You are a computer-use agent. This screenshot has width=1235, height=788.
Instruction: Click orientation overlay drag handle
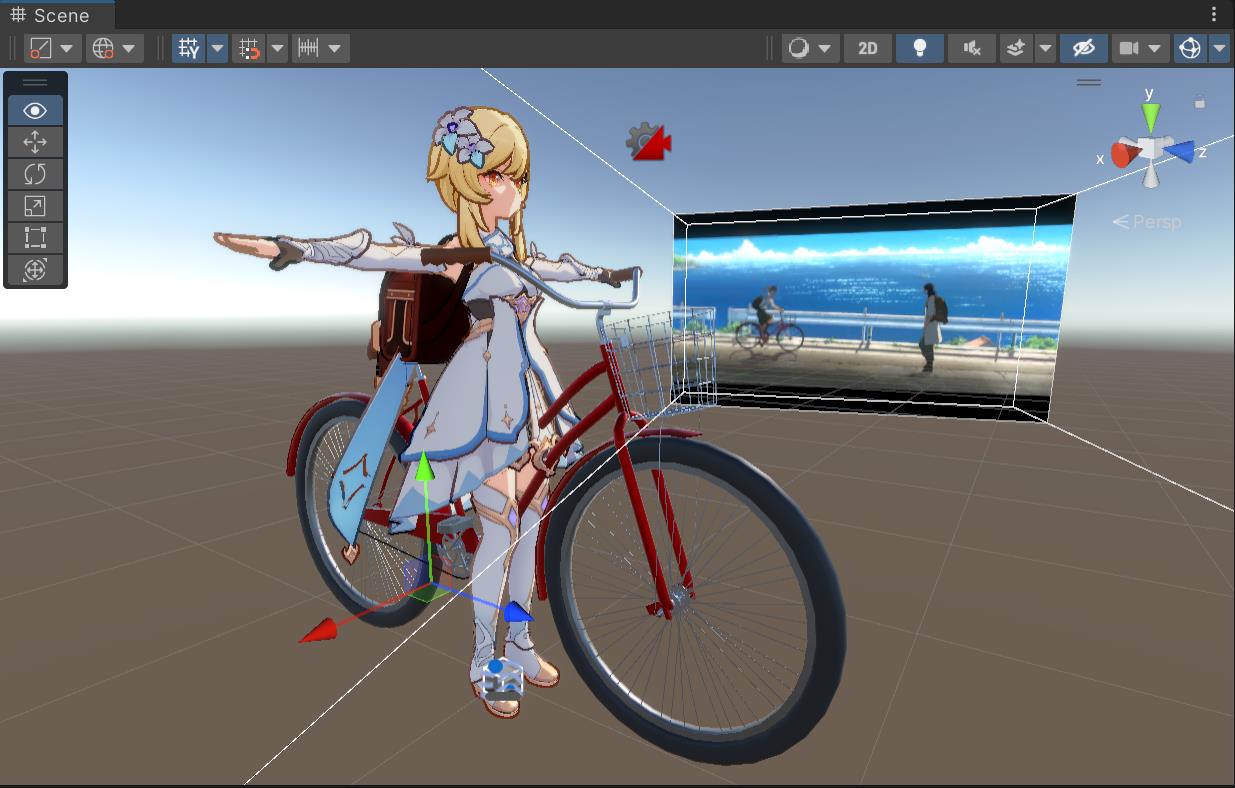click(x=1089, y=82)
